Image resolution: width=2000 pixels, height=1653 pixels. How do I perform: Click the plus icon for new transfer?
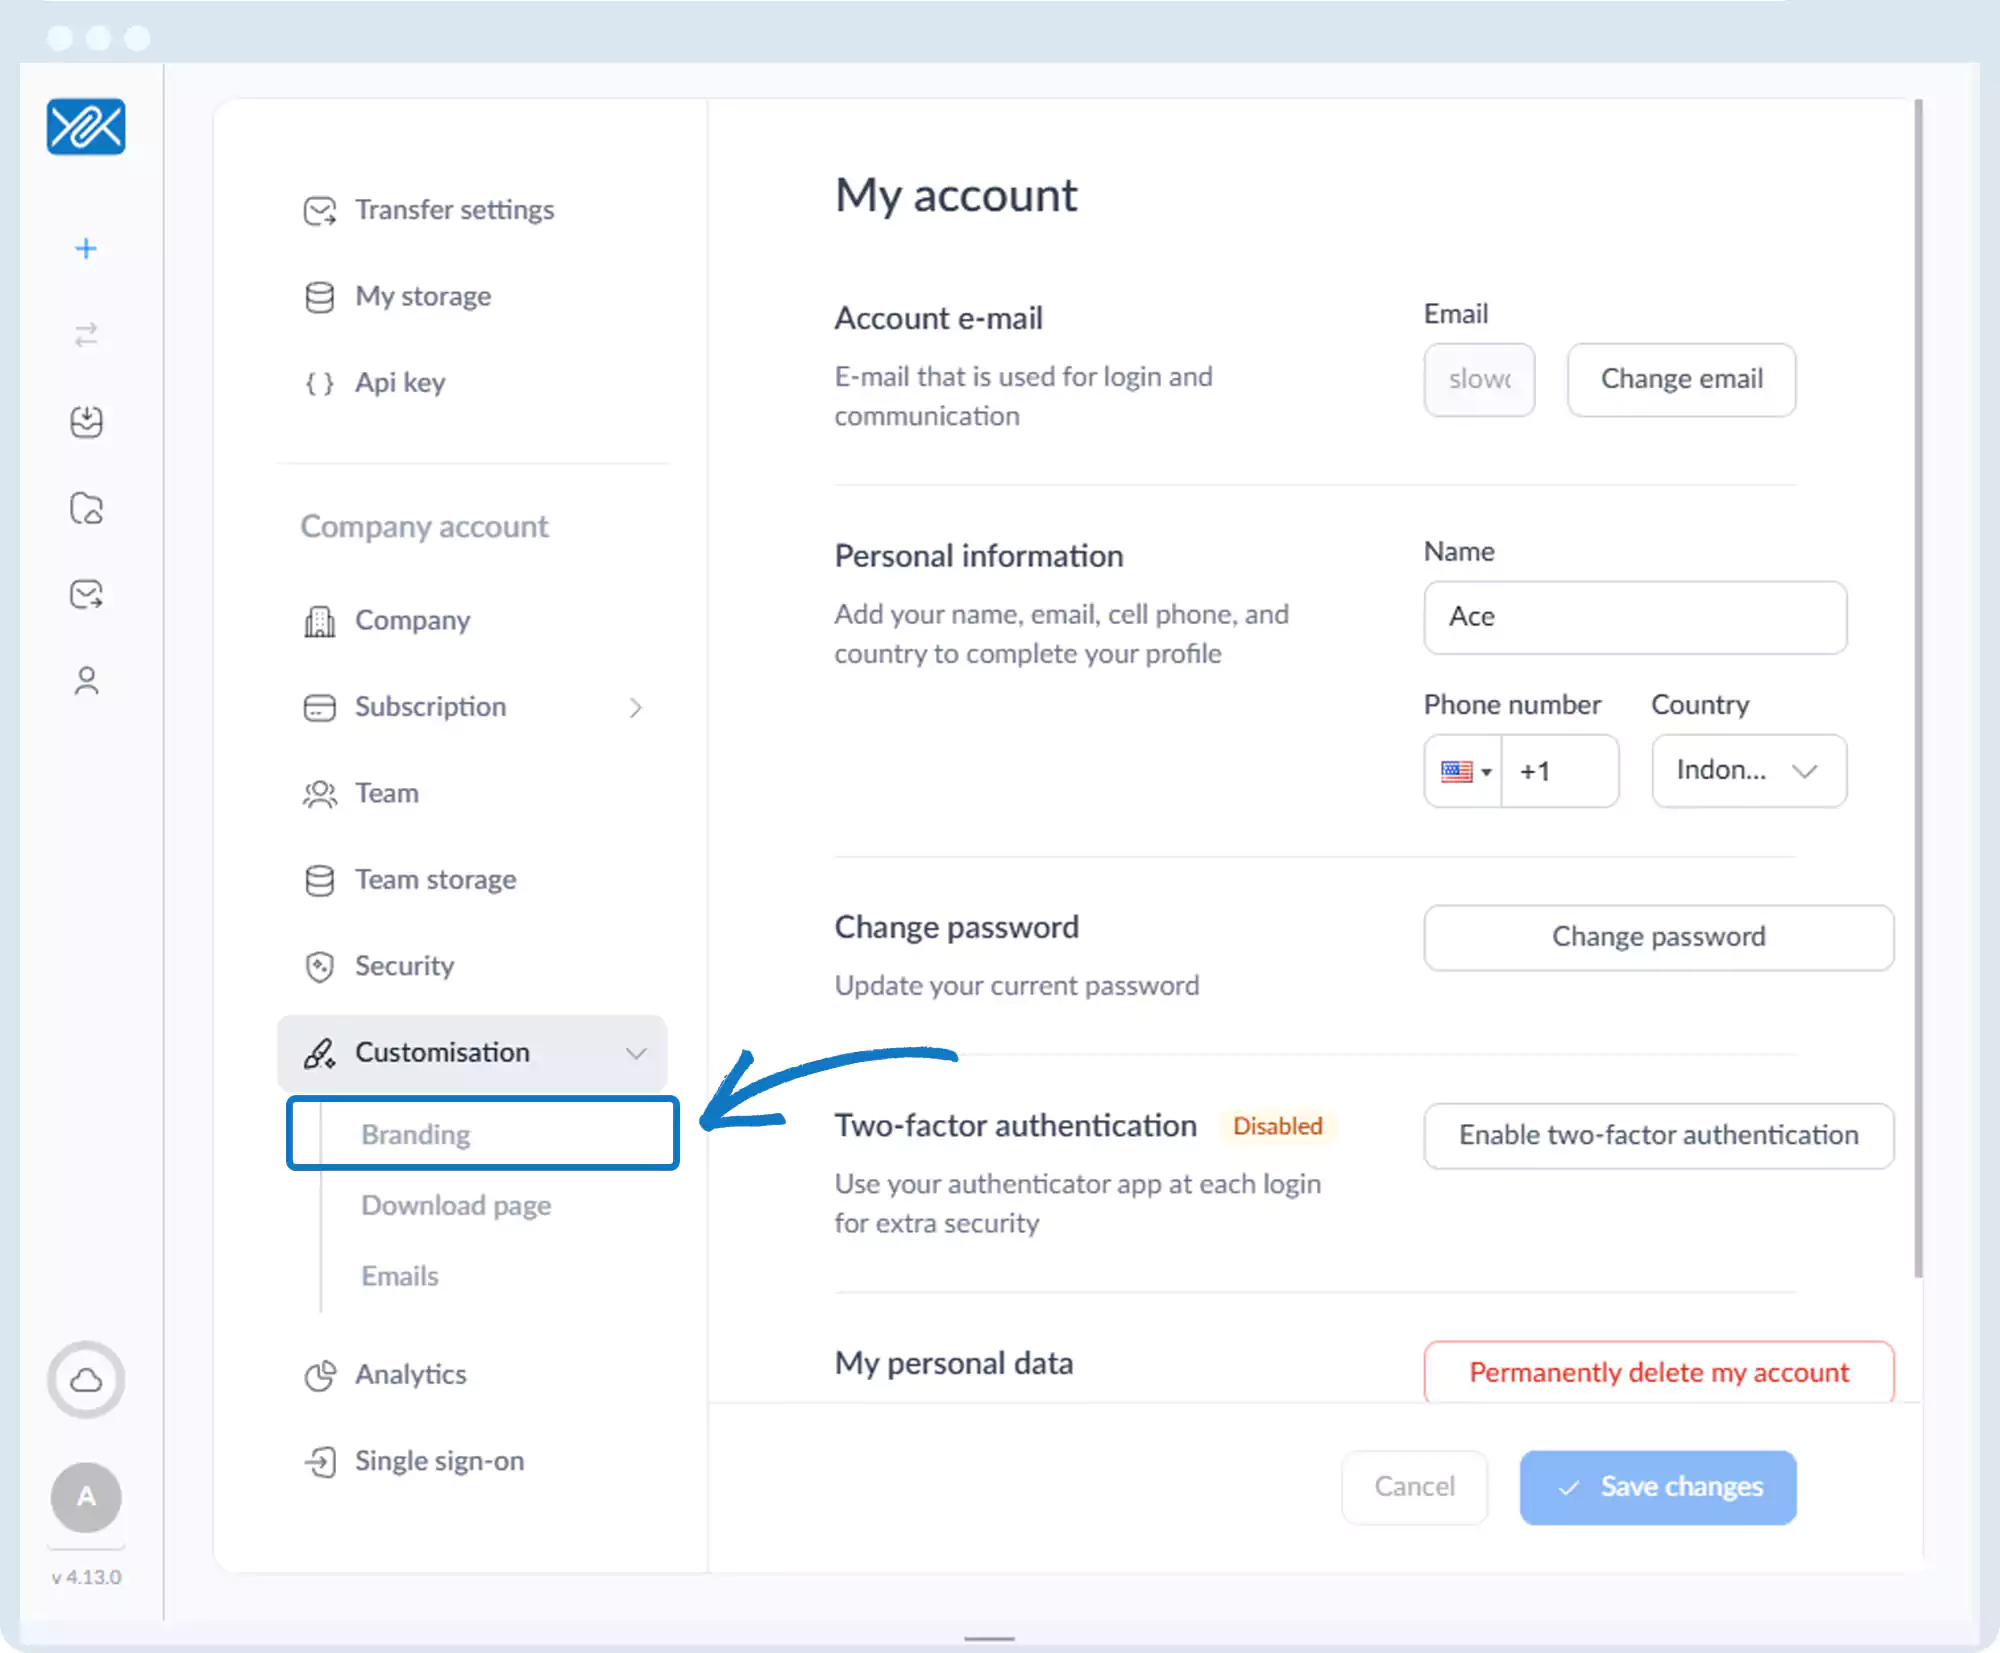86,249
